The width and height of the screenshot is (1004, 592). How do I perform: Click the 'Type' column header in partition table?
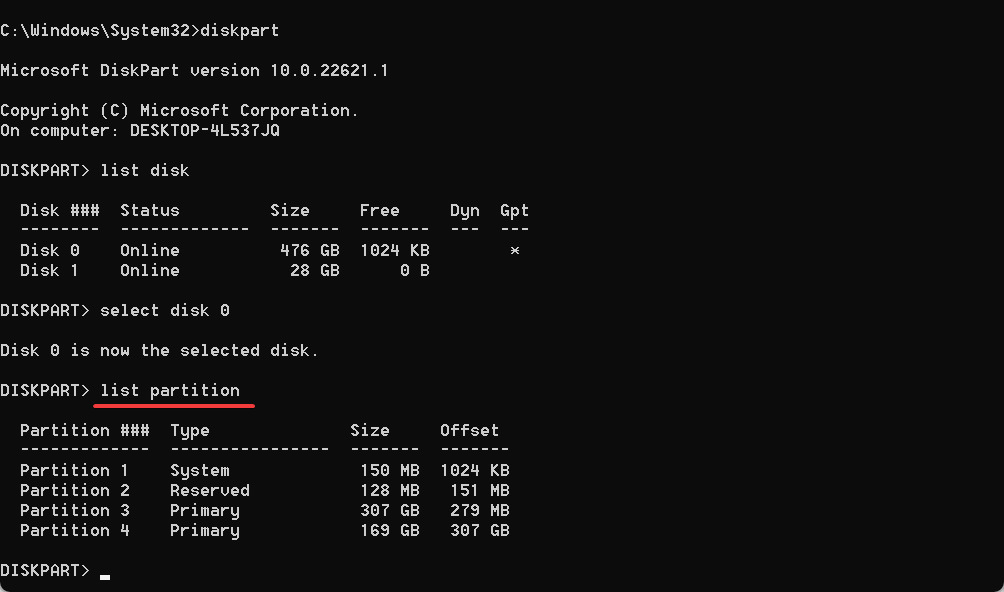click(x=190, y=431)
